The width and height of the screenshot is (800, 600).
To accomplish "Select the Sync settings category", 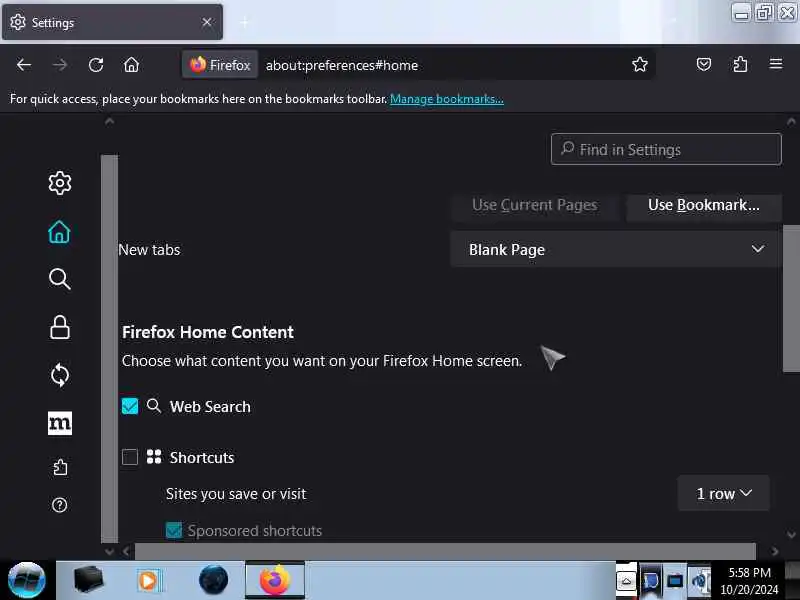I will [x=60, y=375].
